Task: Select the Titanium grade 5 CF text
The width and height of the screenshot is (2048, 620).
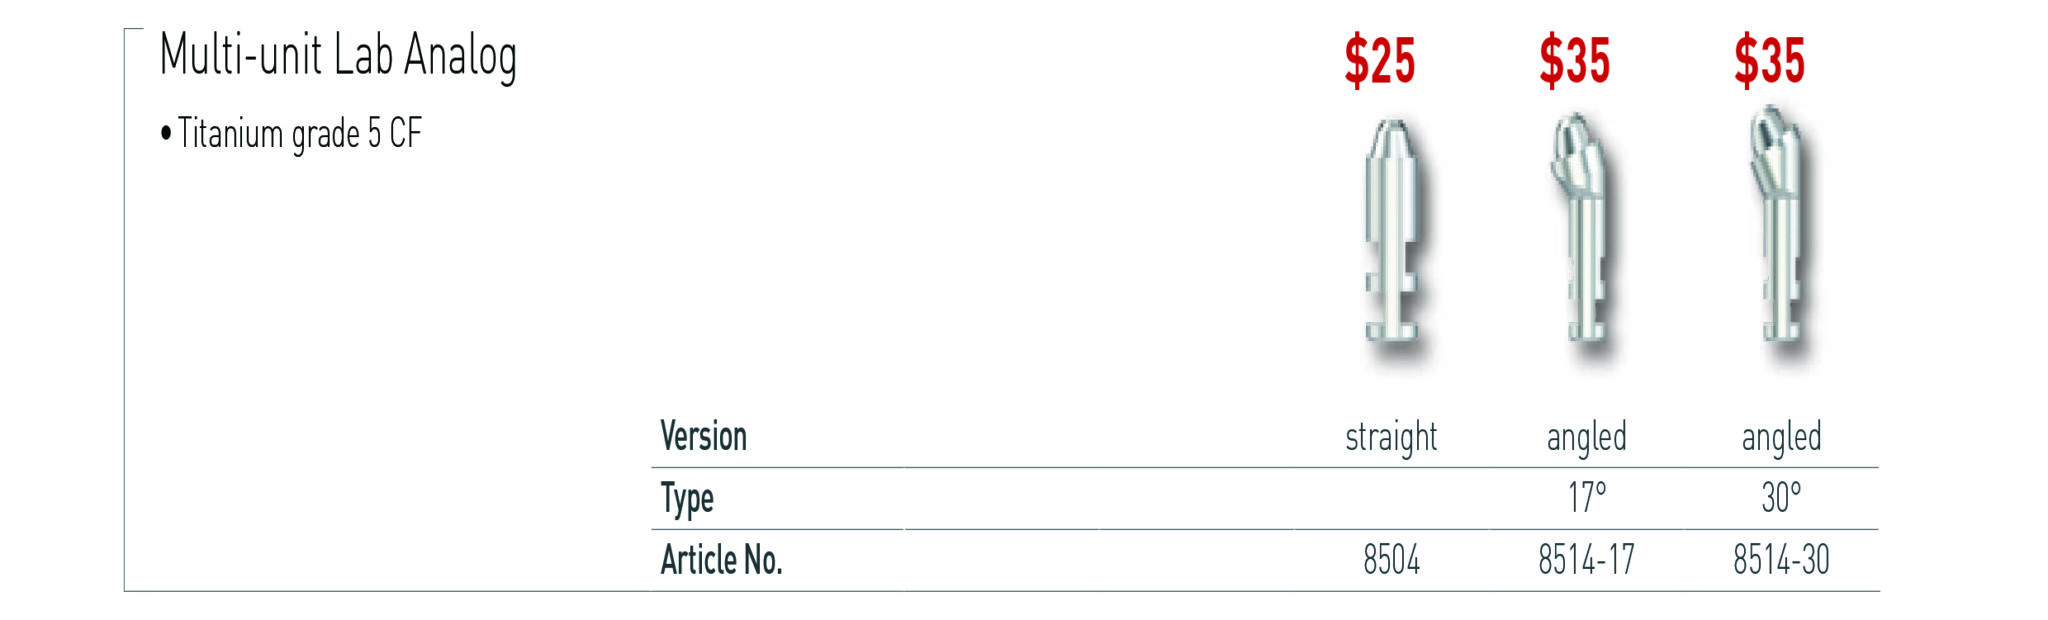Action: (298, 134)
